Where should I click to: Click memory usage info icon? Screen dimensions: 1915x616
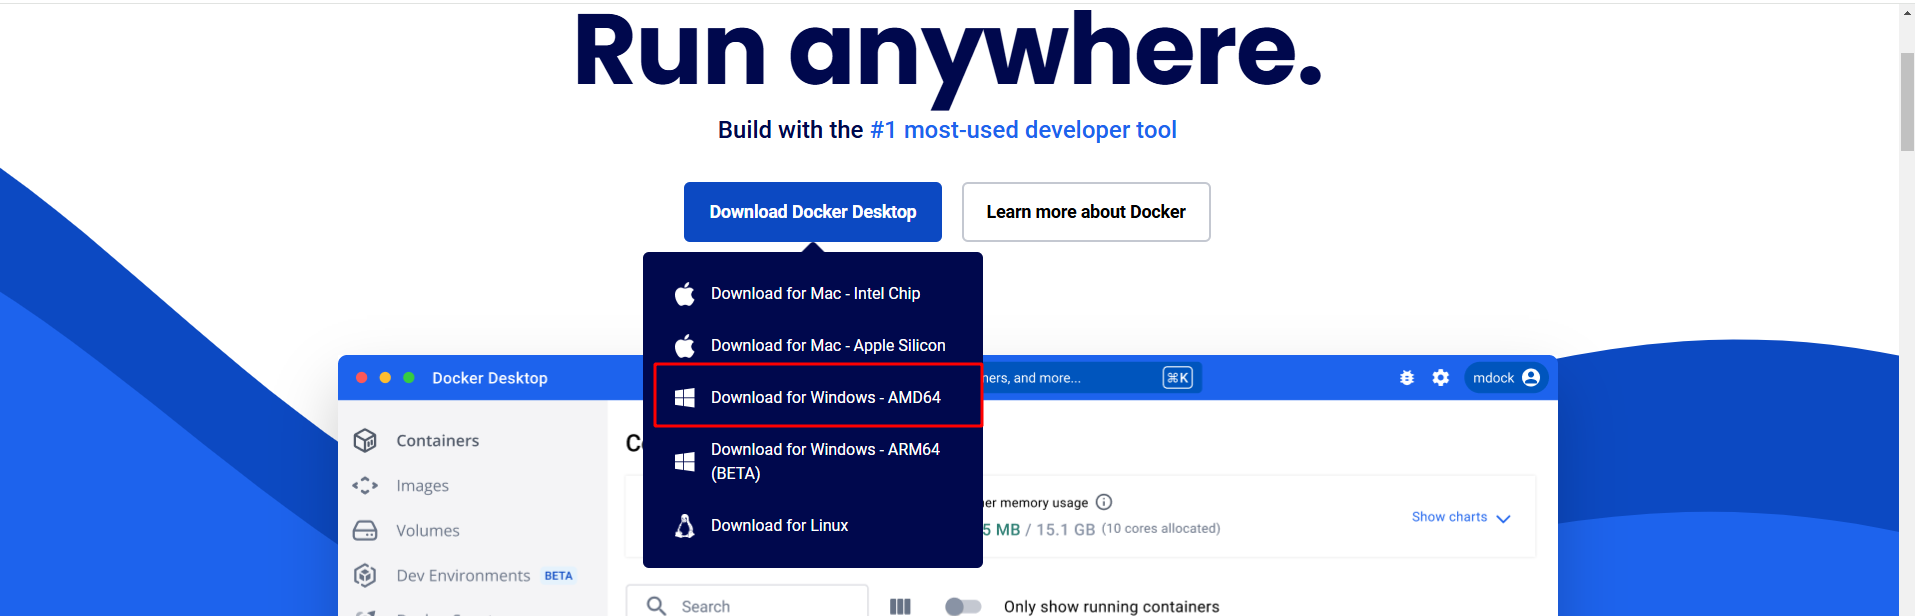click(x=1104, y=502)
